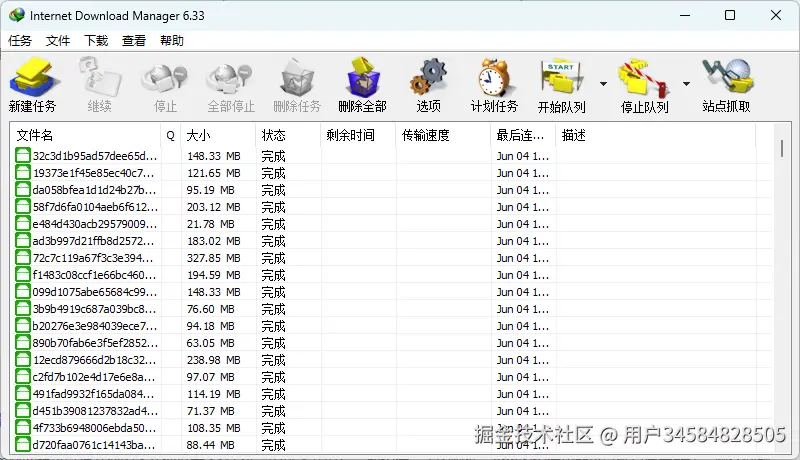Click size value 63.05 MB
Image resolution: width=800 pixels, height=460 pixels.
(210, 343)
